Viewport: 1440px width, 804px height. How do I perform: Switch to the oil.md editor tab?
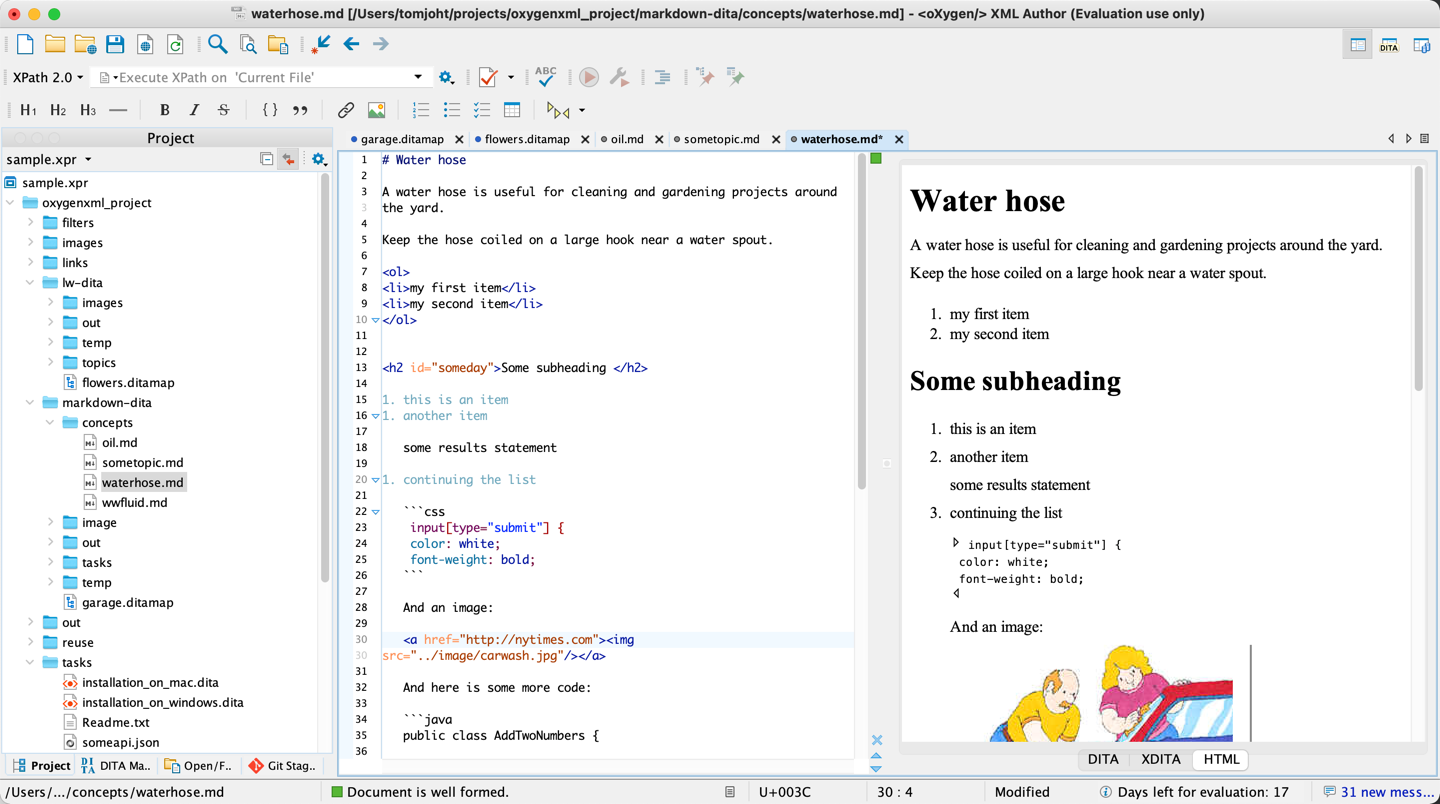pyautogui.click(x=626, y=139)
